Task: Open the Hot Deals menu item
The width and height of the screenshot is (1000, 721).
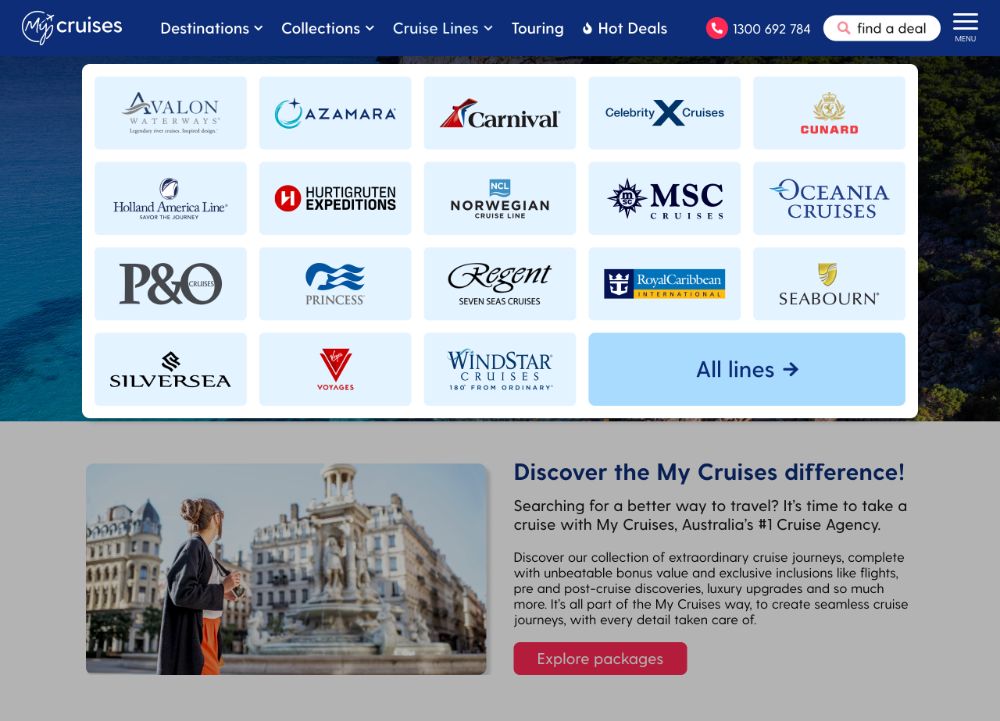Action: tap(624, 28)
